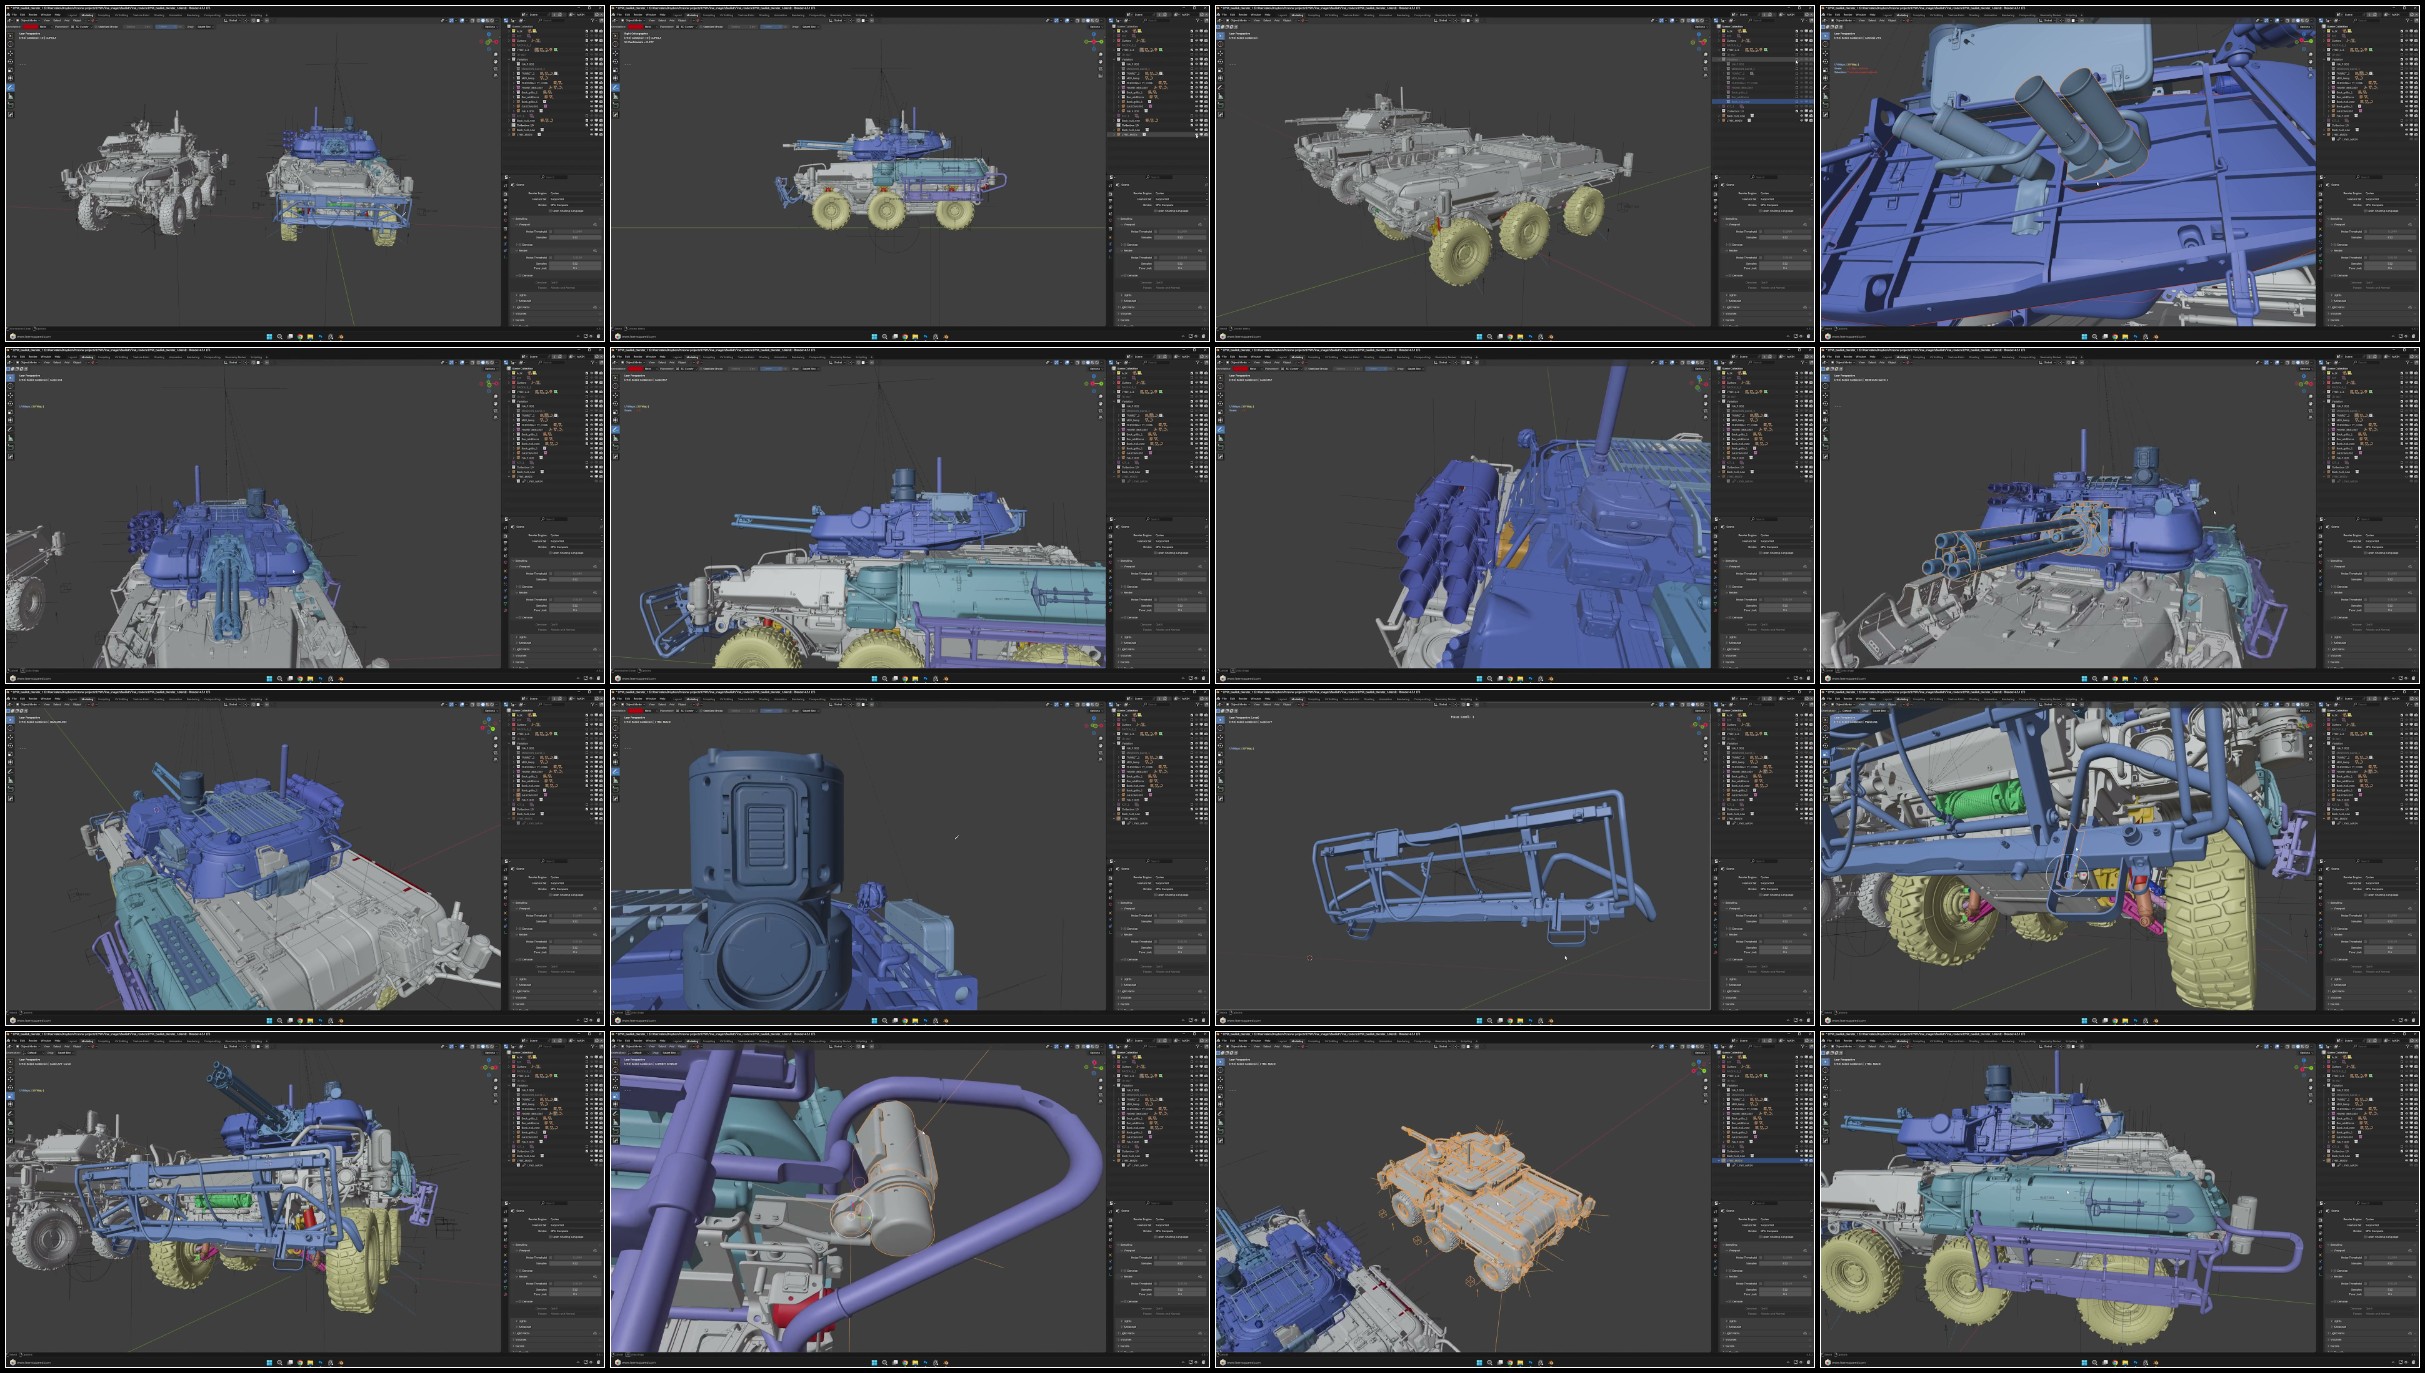Click Blender icon in the top-left screenshot taskbar
Viewport: 2425px width, 1373px height.
pyautogui.click(x=341, y=337)
